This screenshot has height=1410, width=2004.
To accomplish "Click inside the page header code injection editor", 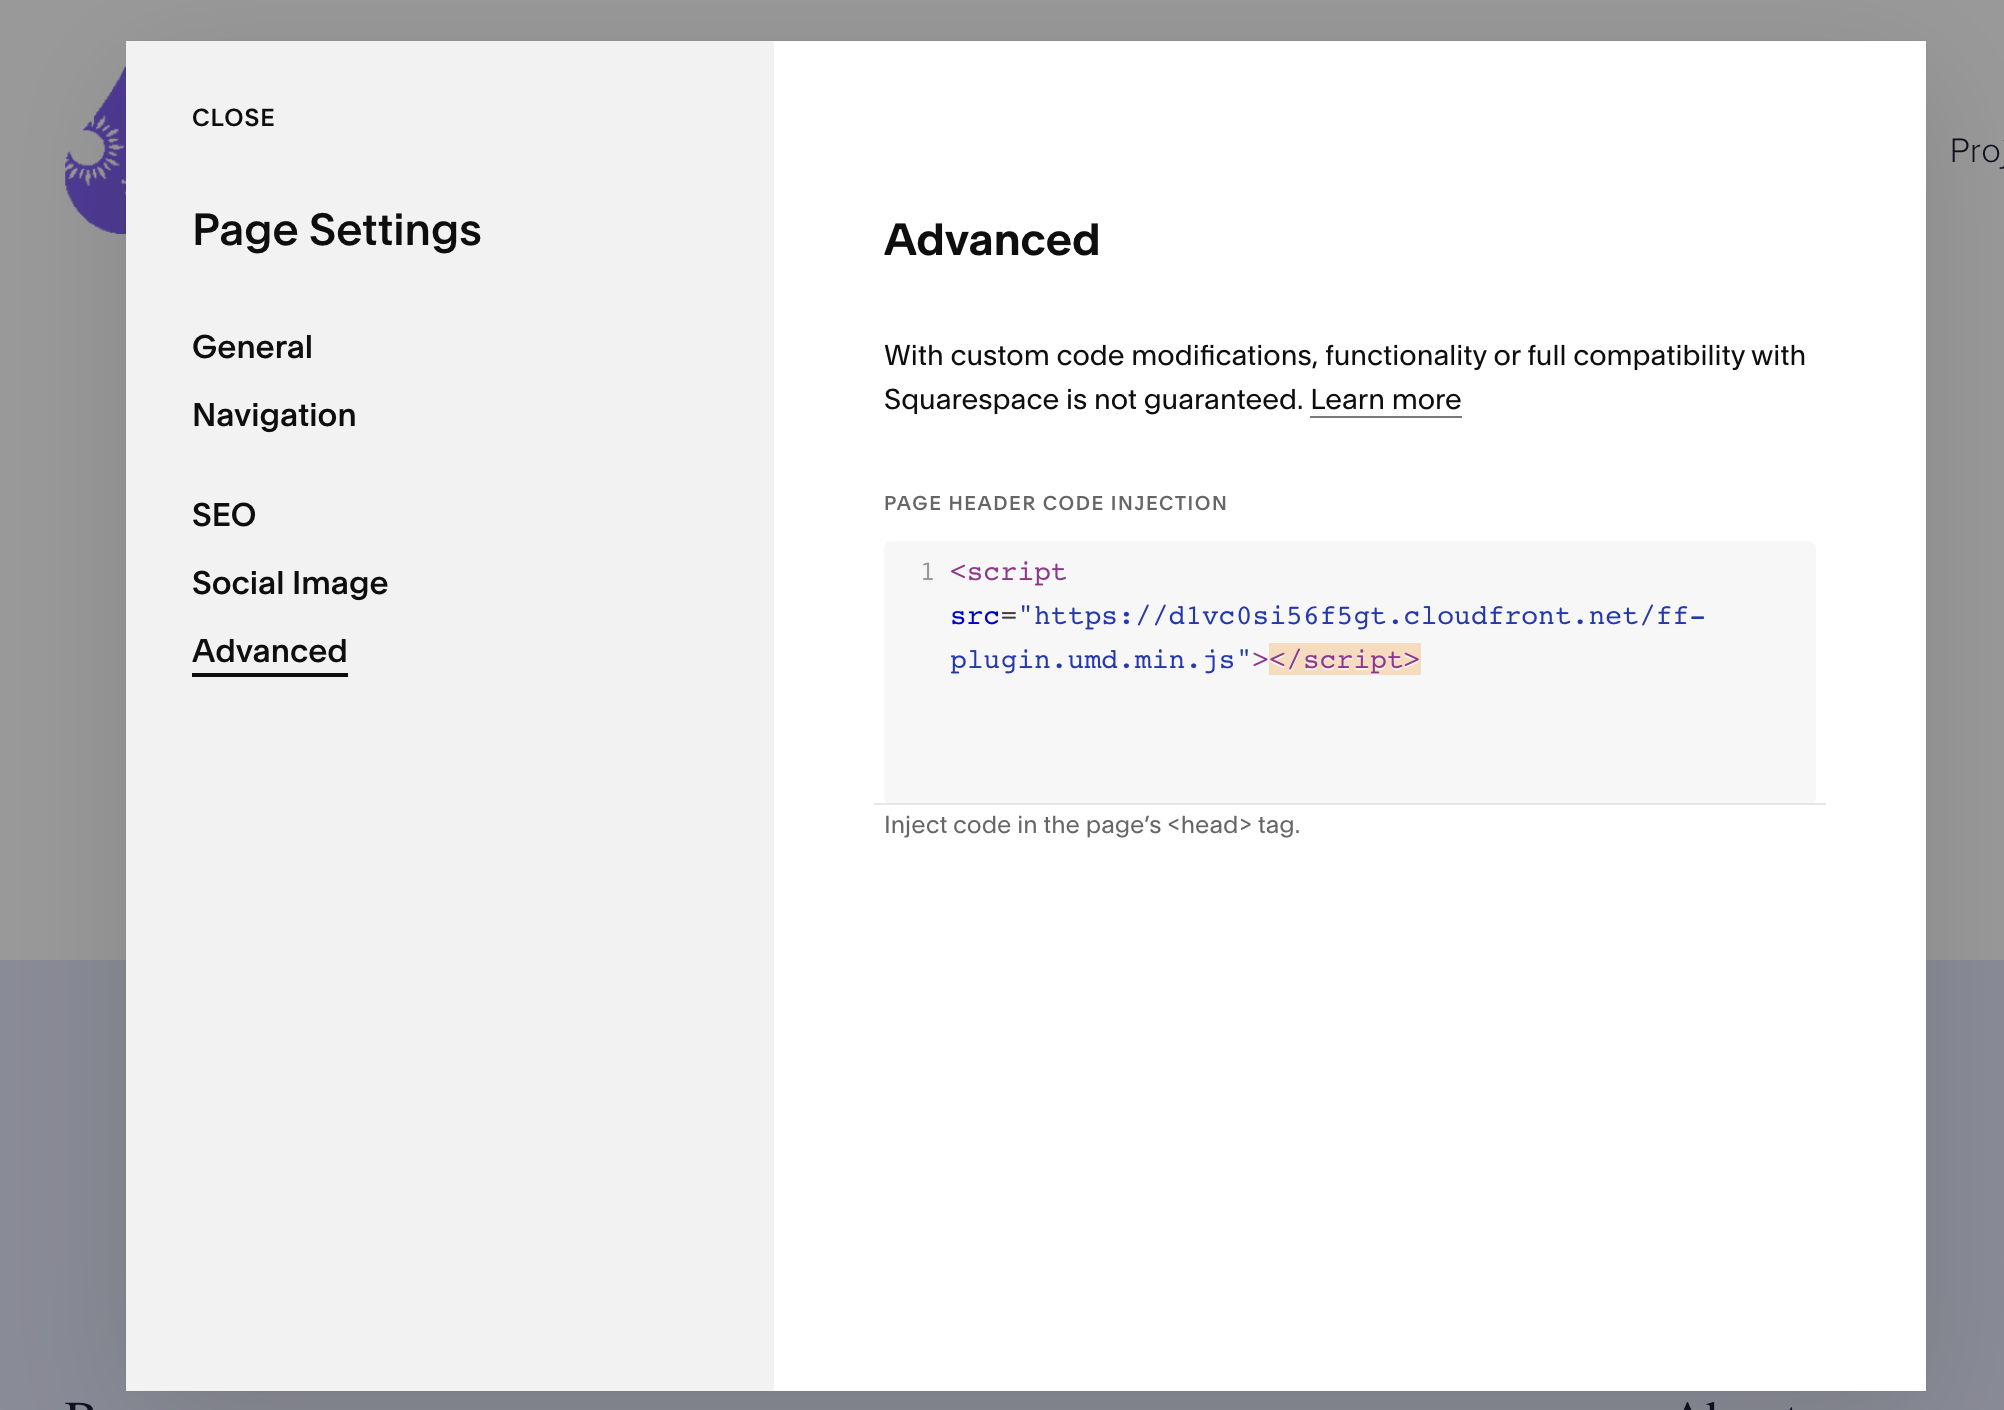I will pyautogui.click(x=1350, y=730).
